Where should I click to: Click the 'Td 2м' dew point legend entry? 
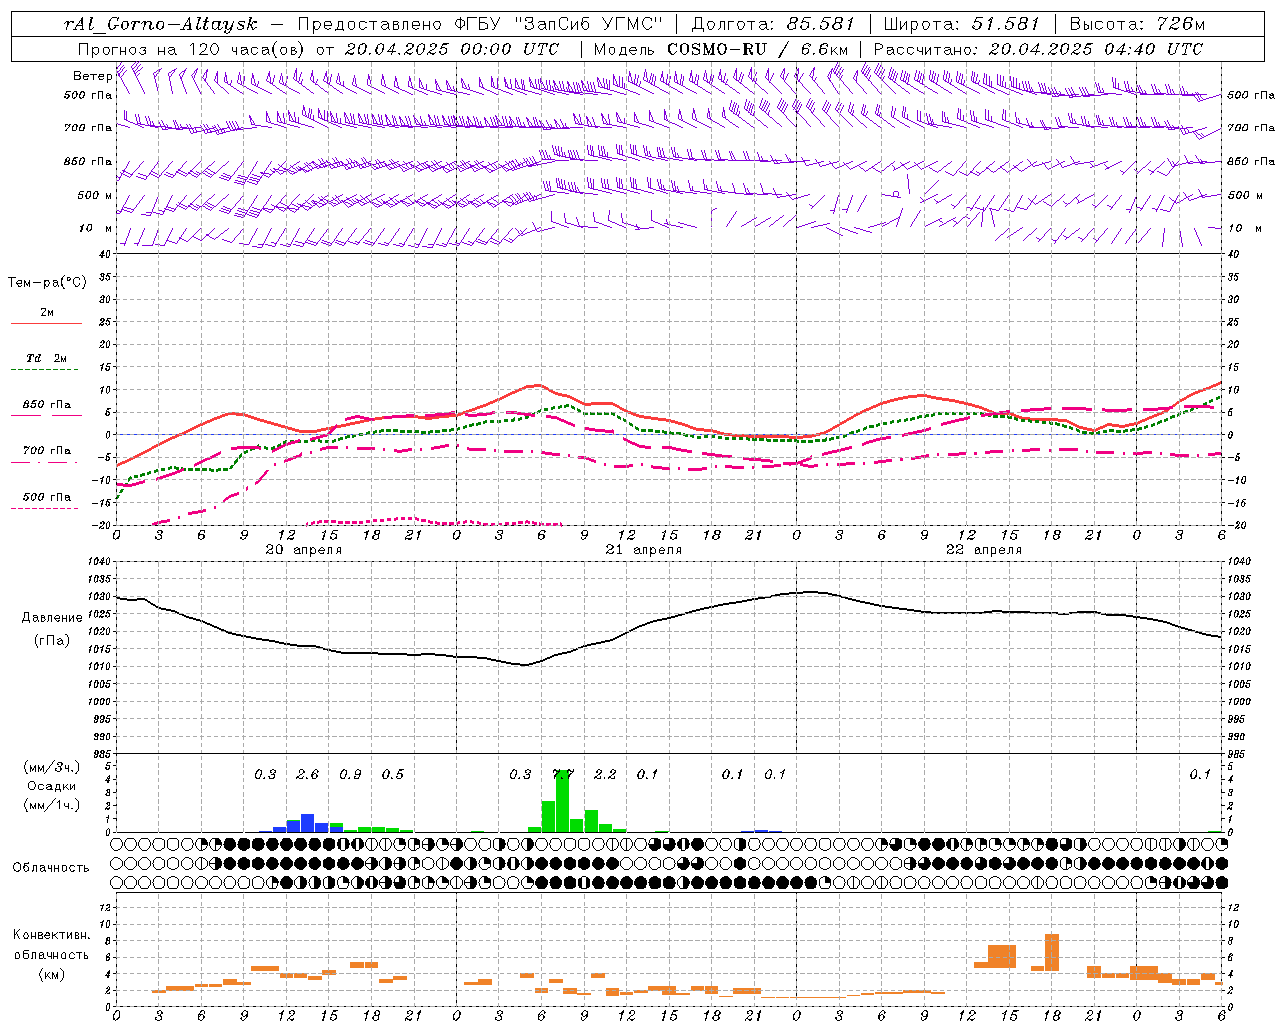tap(47, 358)
